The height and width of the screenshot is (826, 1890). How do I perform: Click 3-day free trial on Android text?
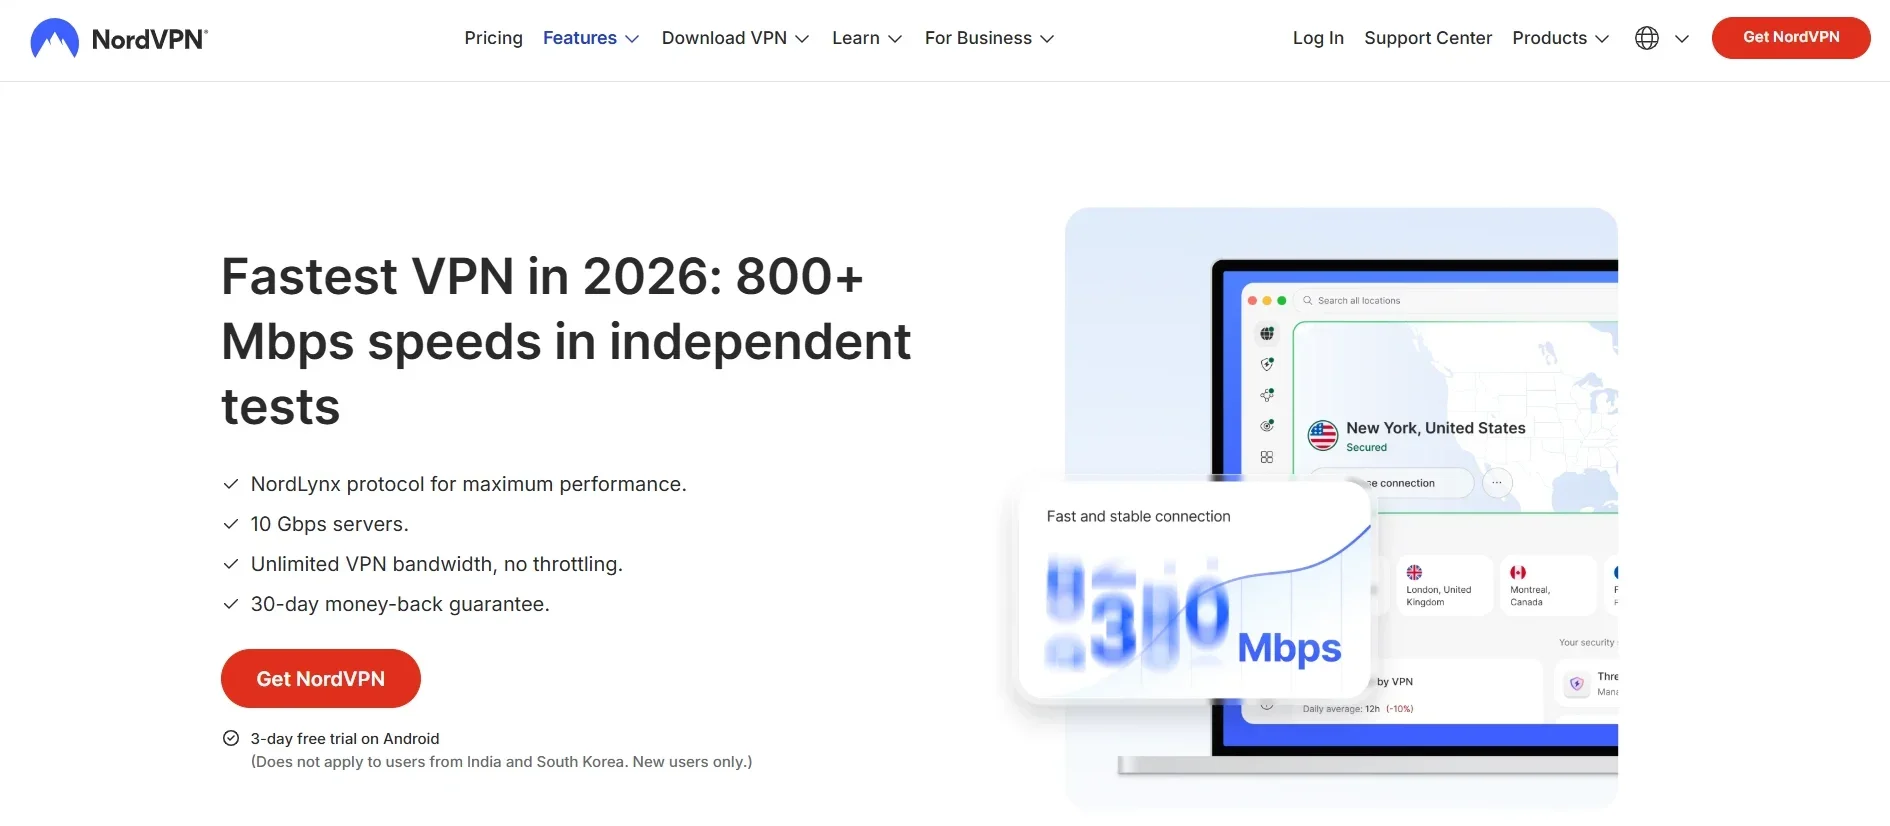[x=345, y=738]
